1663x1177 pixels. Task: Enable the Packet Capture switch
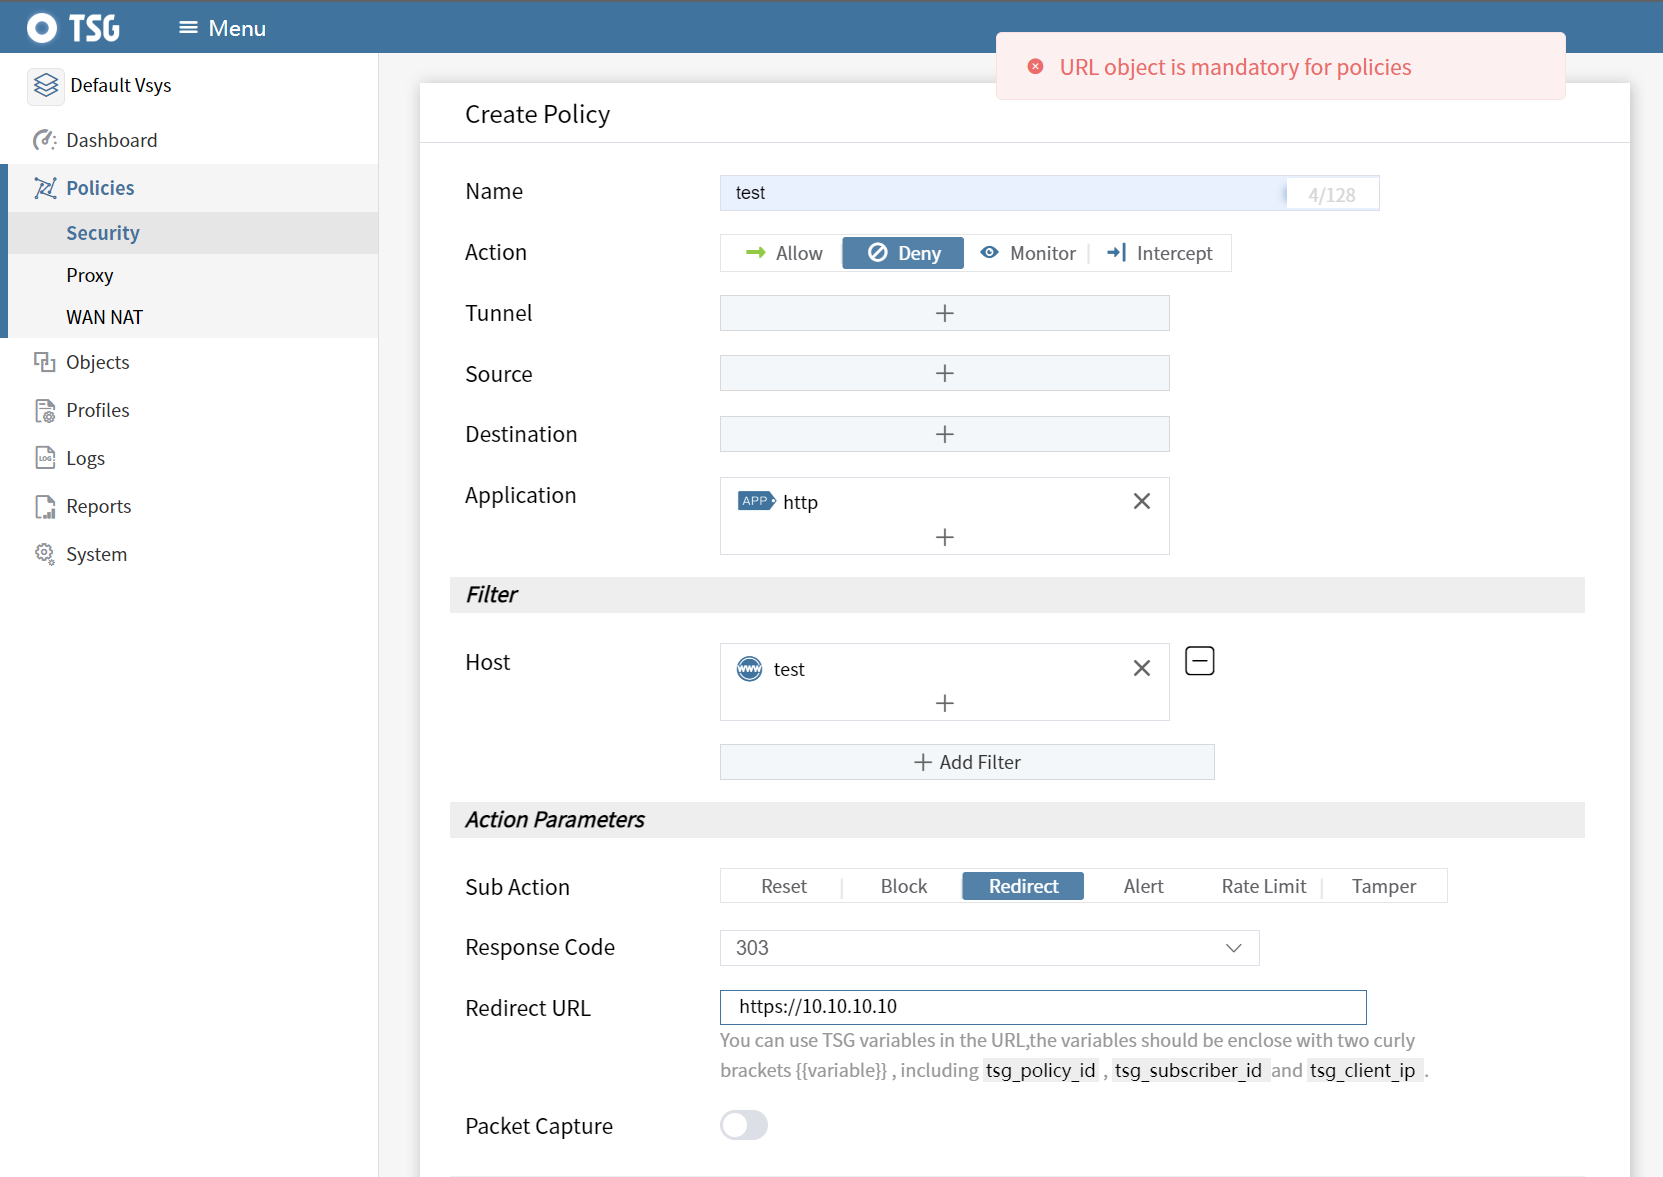click(744, 1125)
